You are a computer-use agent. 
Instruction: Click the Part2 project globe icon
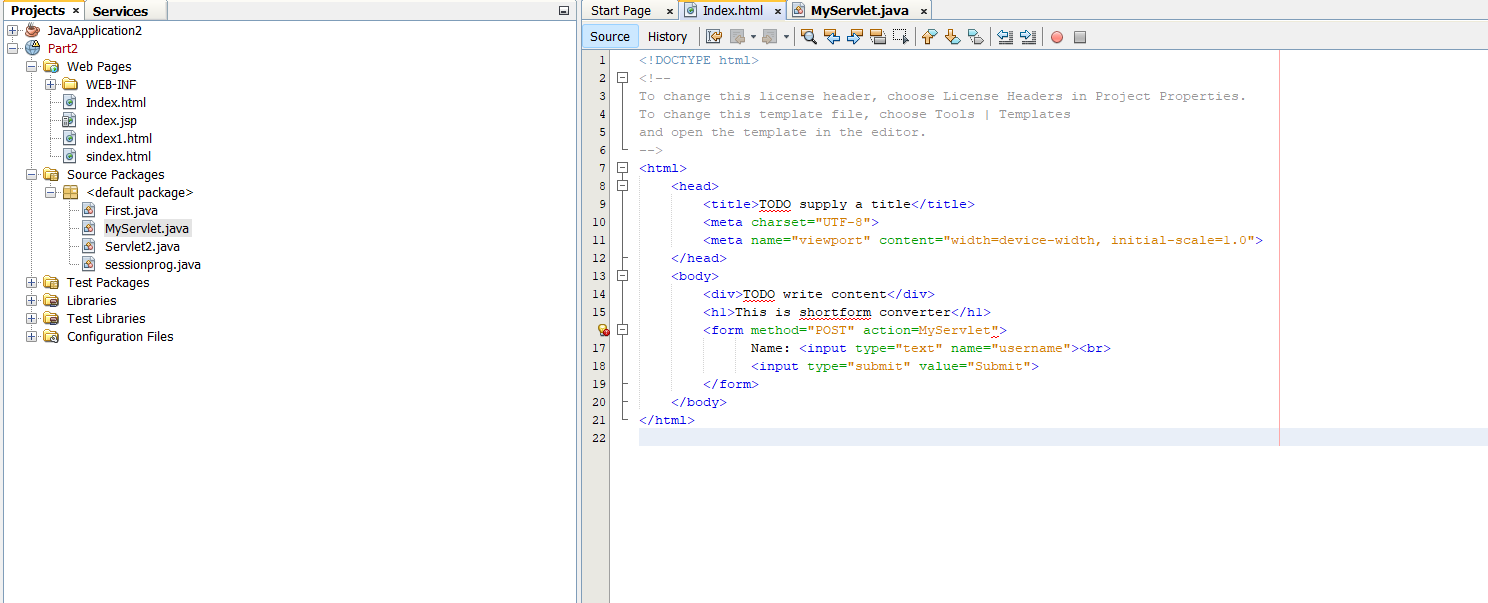tap(32, 48)
